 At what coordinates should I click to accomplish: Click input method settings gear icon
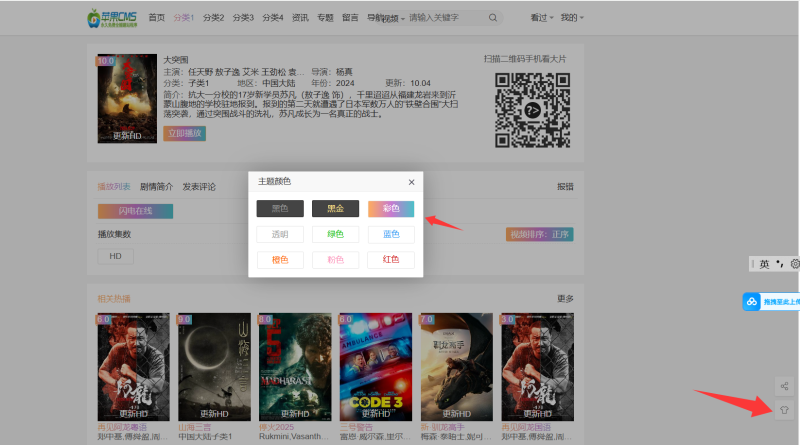(795, 264)
